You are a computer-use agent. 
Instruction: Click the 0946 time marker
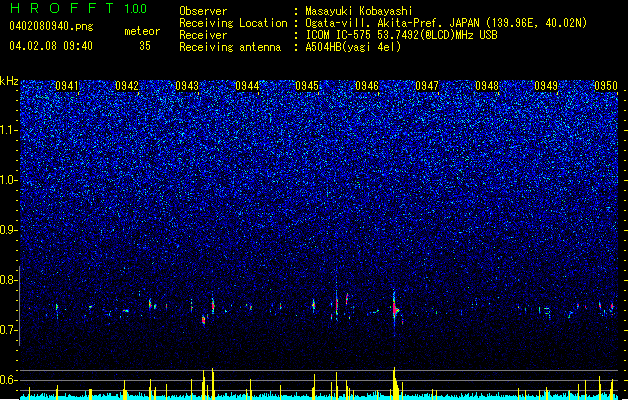pyautogui.click(x=367, y=86)
